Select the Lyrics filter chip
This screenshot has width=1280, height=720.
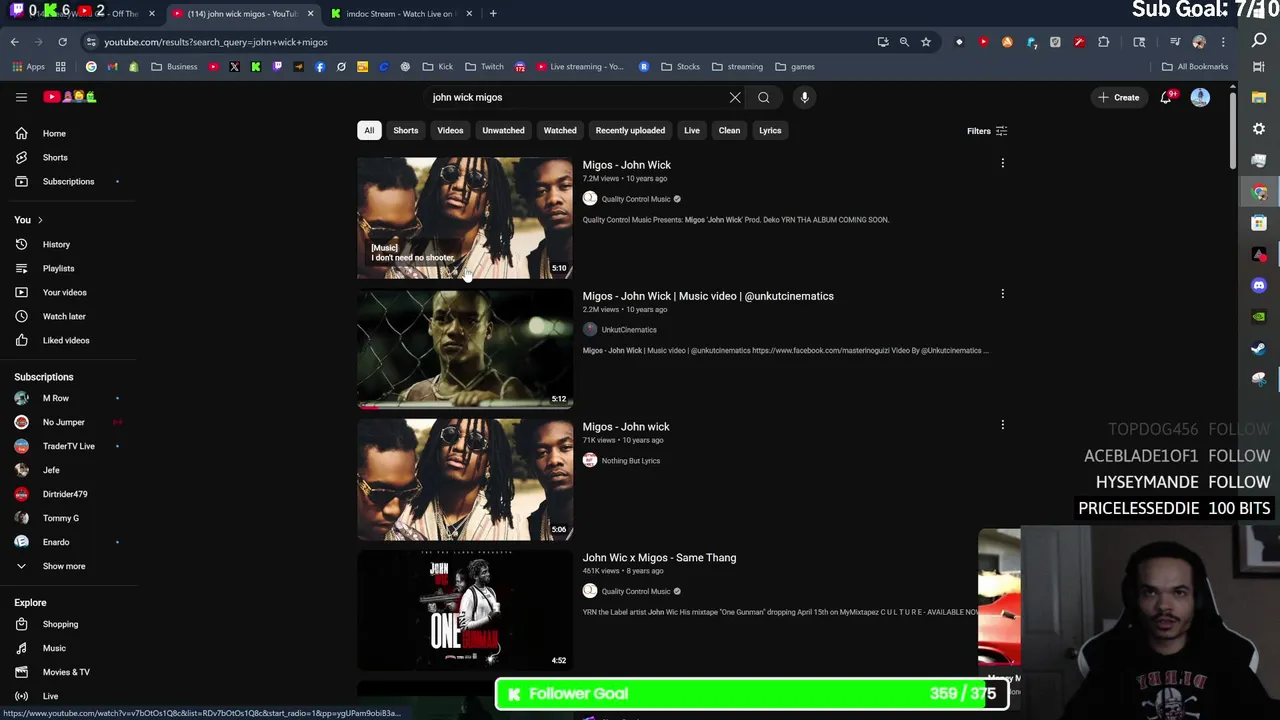[770, 130]
